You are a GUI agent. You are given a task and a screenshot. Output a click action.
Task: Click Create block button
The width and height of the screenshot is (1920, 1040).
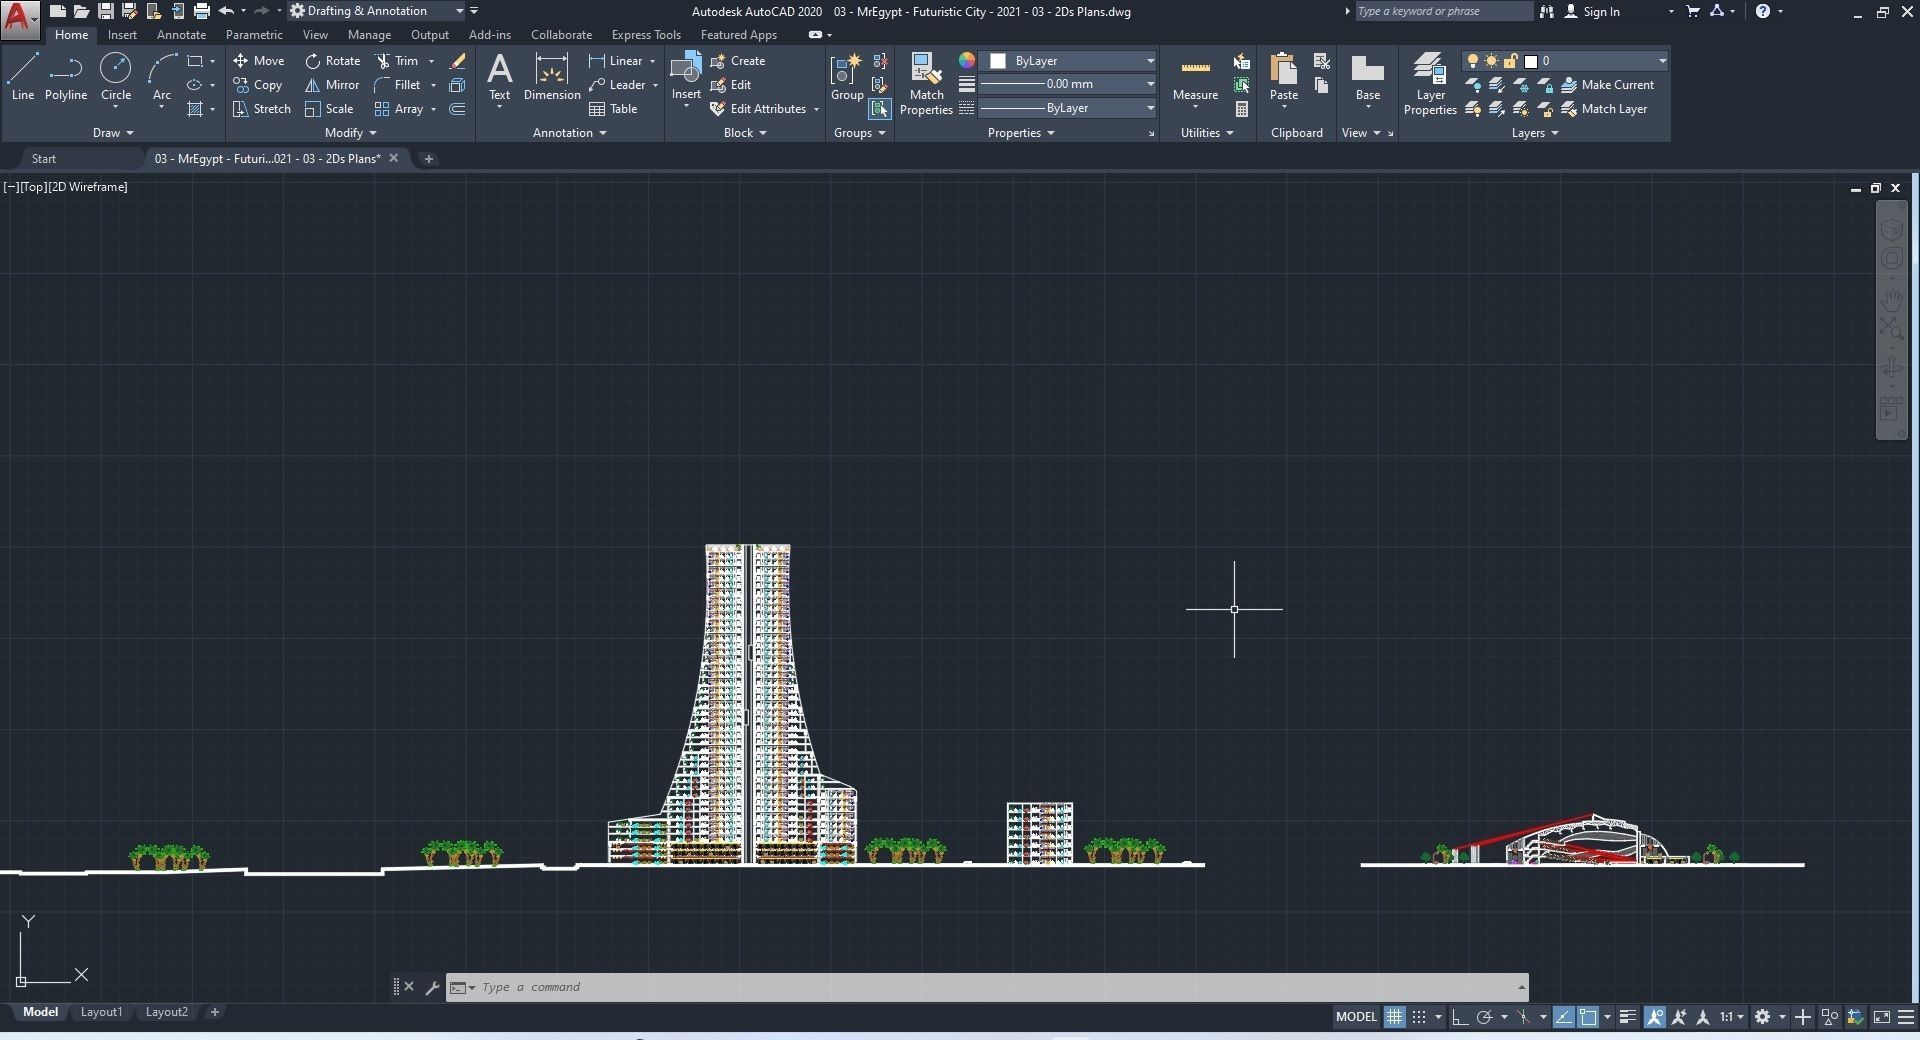738,61
